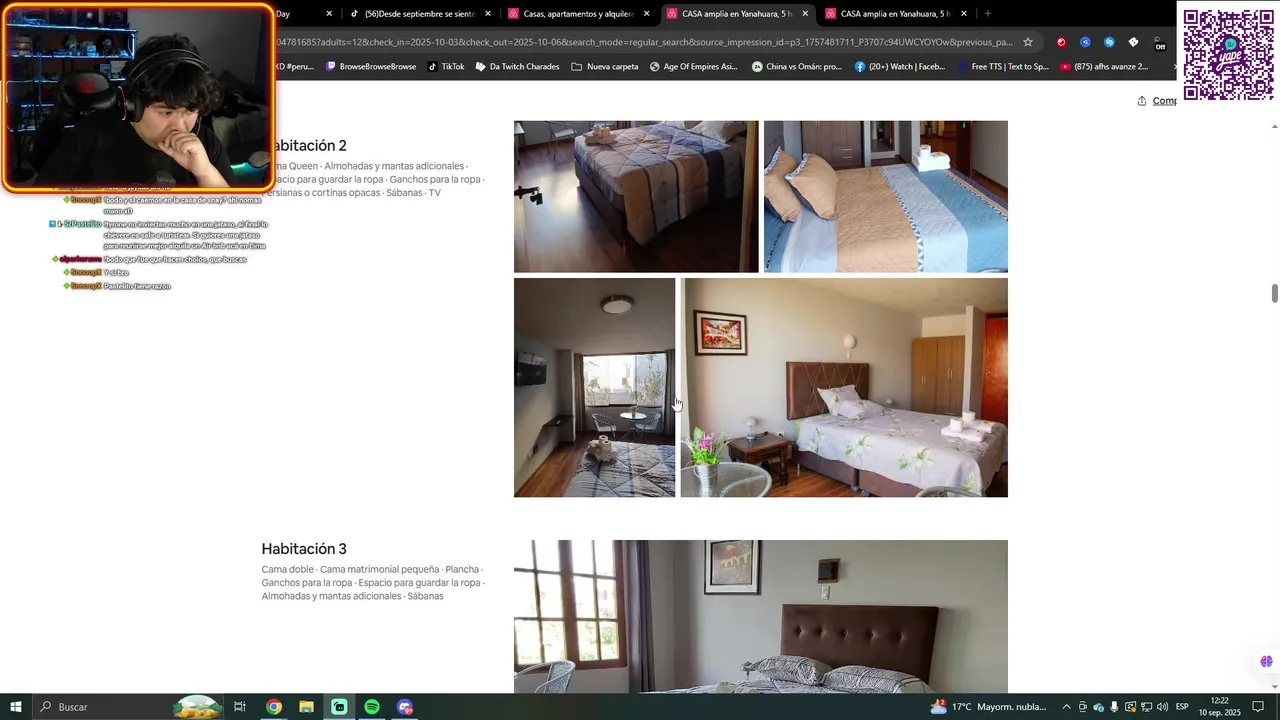Open the clock showing 12:22

[1220, 707]
